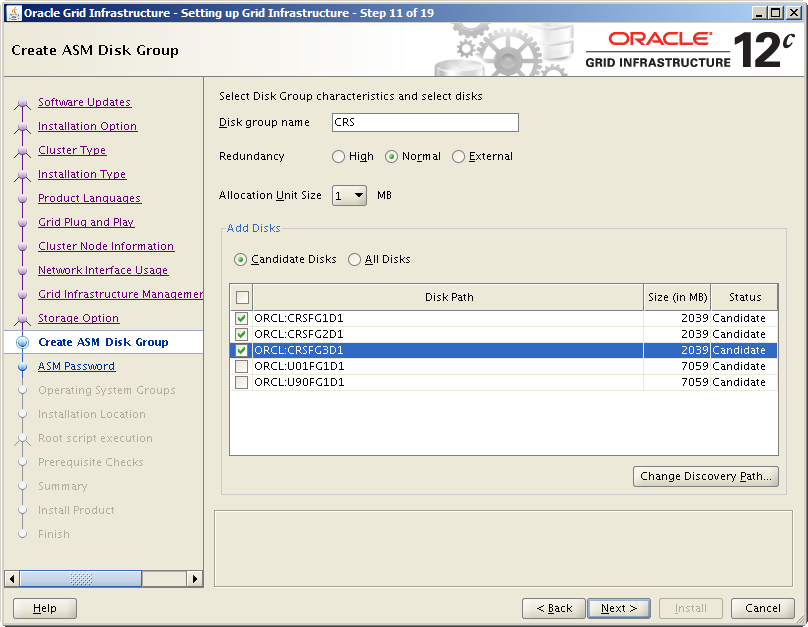The height and width of the screenshot is (627, 808).
Task: Go to Storage Option step
Action: coord(78,319)
